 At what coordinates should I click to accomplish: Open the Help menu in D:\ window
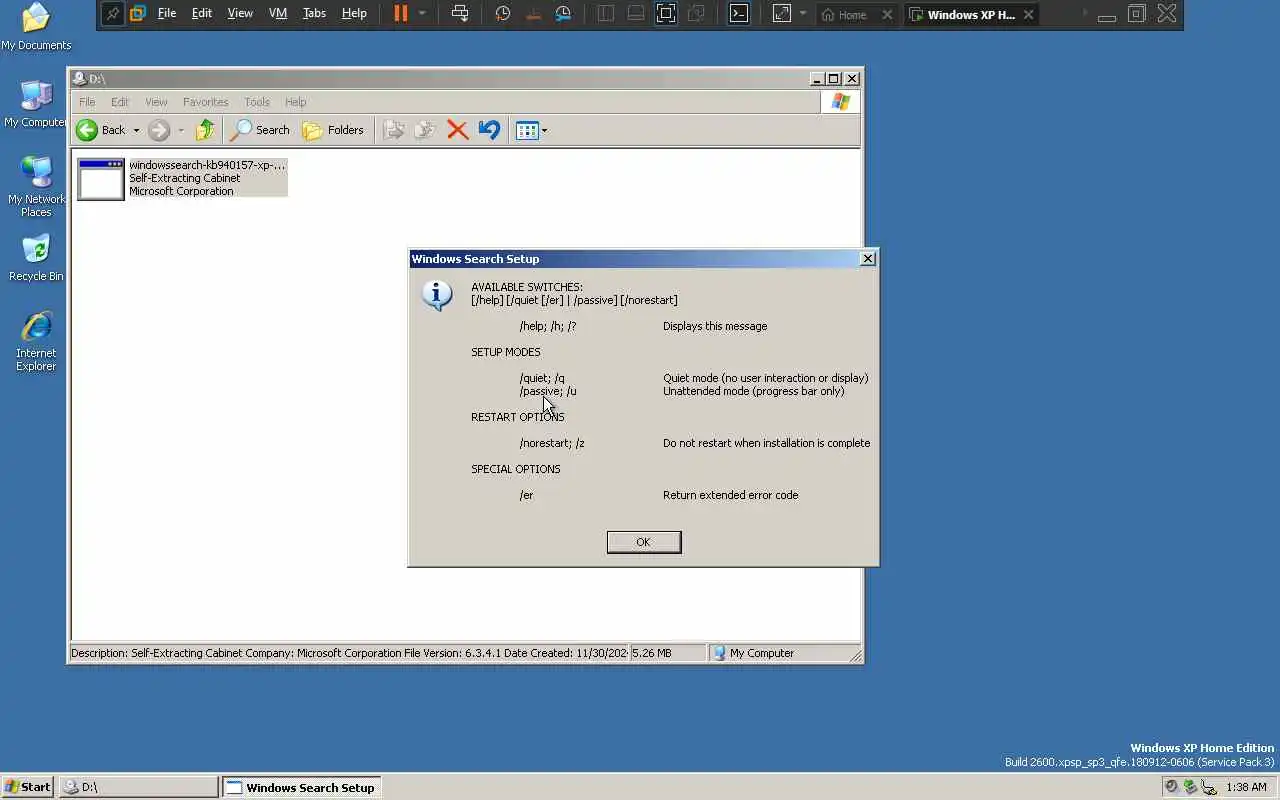pyautogui.click(x=295, y=102)
